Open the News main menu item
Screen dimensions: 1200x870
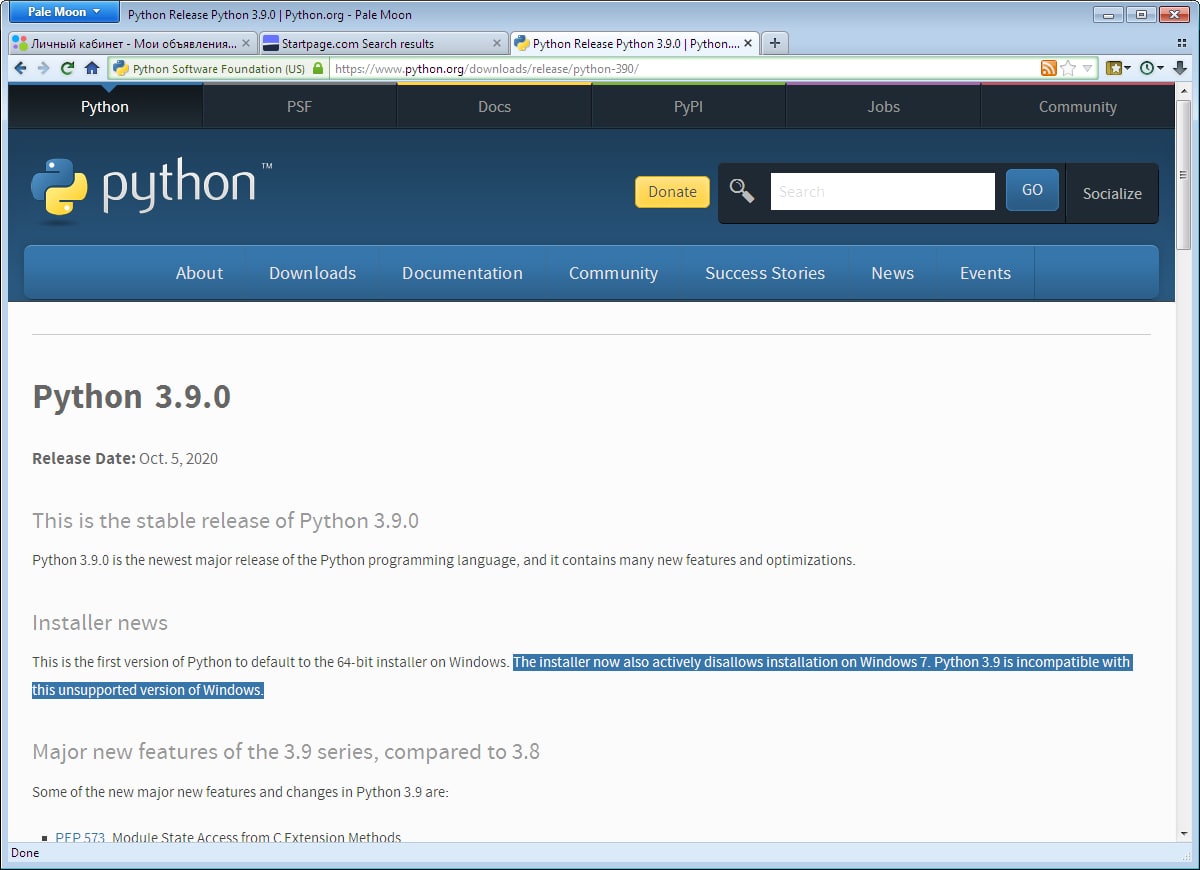coord(892,273)
